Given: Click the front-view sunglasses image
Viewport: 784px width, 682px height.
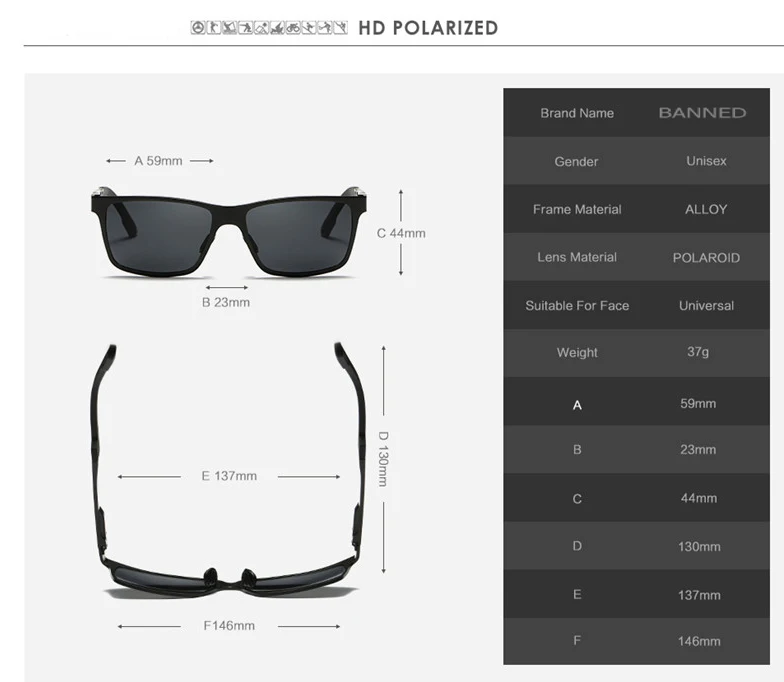Looking at the screenshot, I should pos(229,232).
